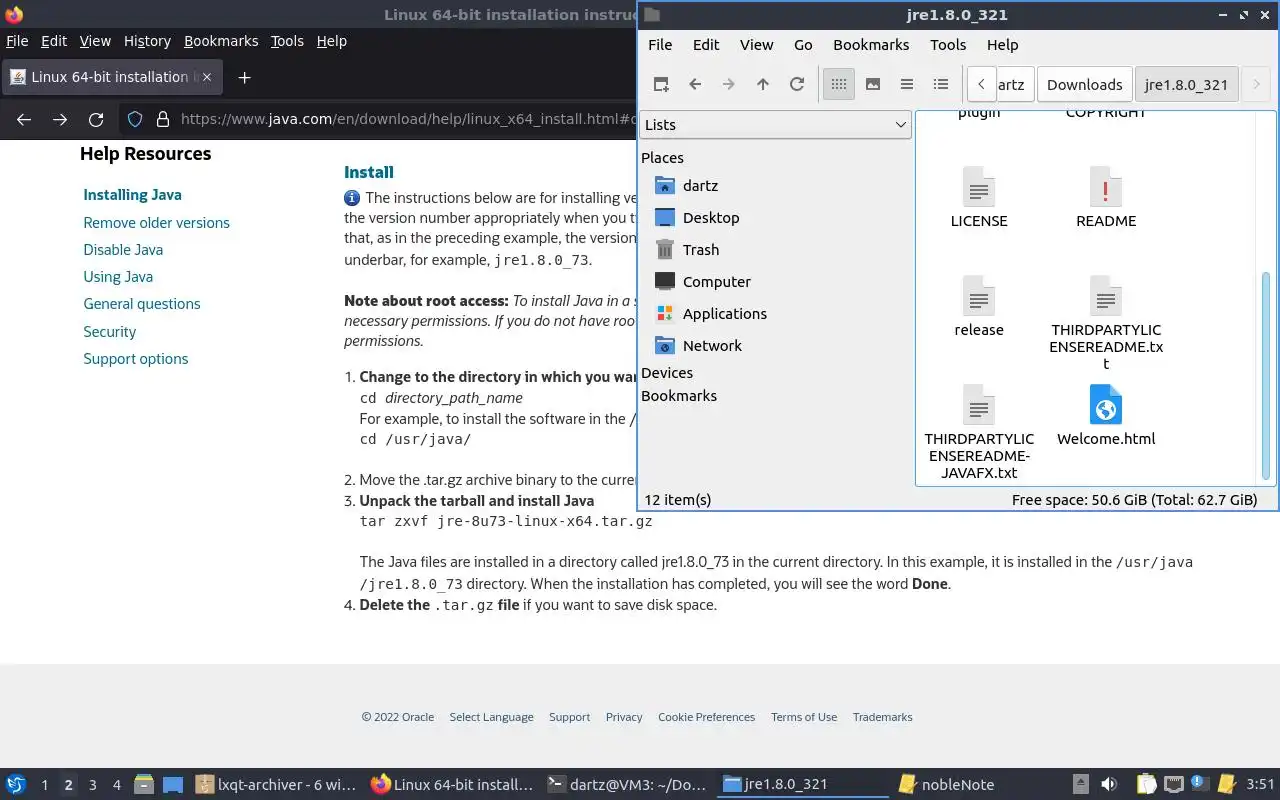Screen dimensions: 1280x800
Task: Click the tracking protection shield icon
Action: point(135,120)
